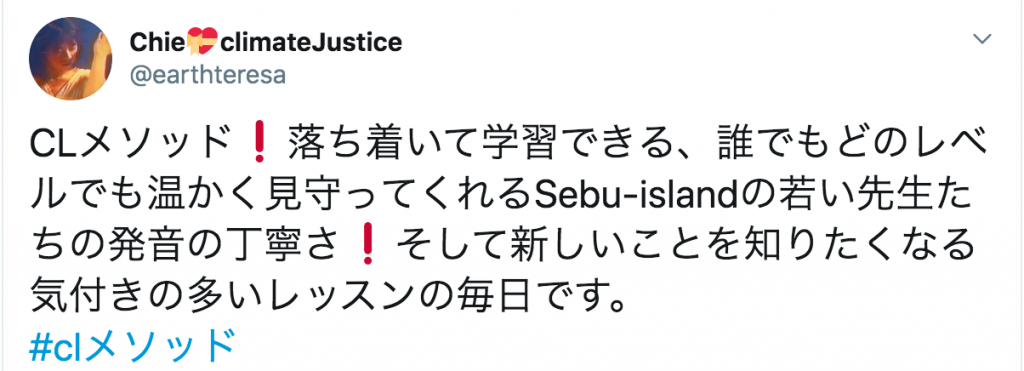Open the #clメソッド hashtag link
The image size is (1024, 371).
(x=132, y=346)
